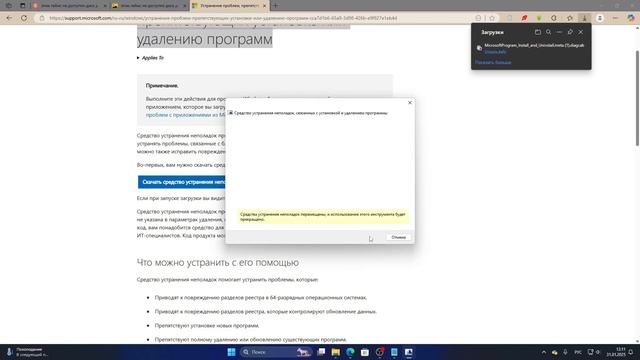Show hidden tray icons chevron
Image resolution: width=640 pixels, height=360 pixels.
click(544, 352)
